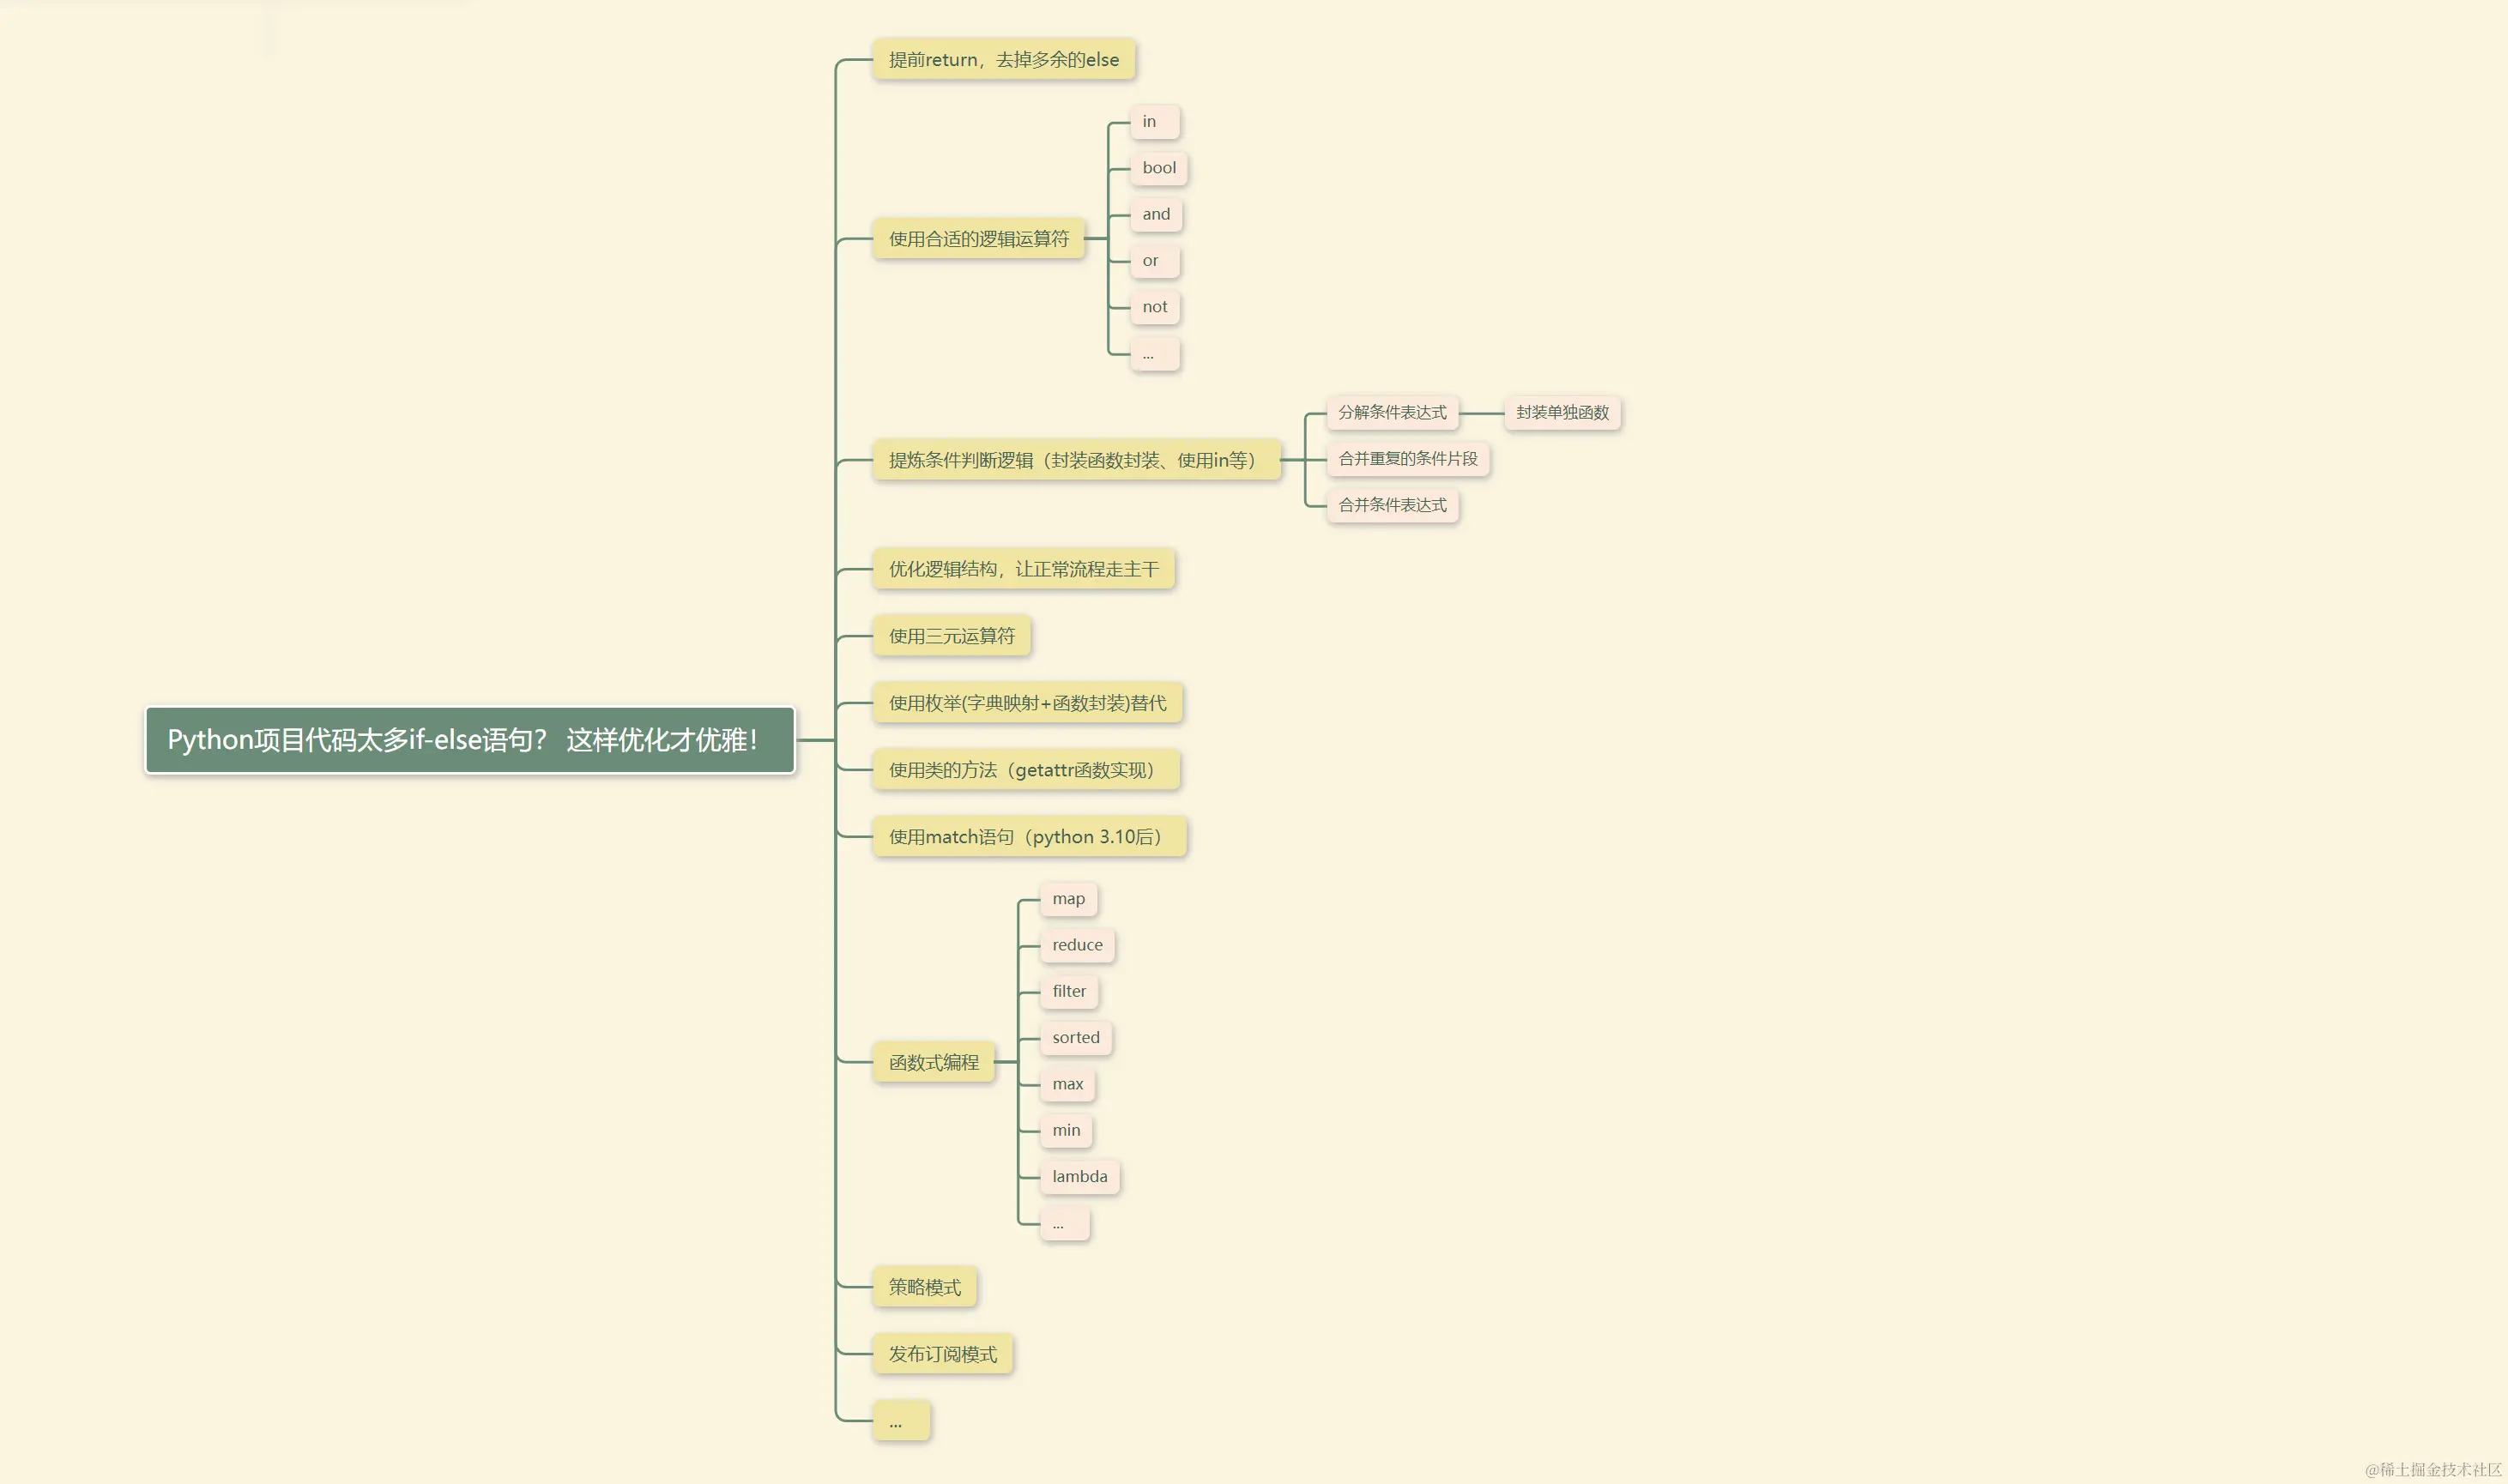The height and width of the screenshot is (1484, 2508).
Task: Click the 分解条件表达式 node
Action: point(1391,412)
